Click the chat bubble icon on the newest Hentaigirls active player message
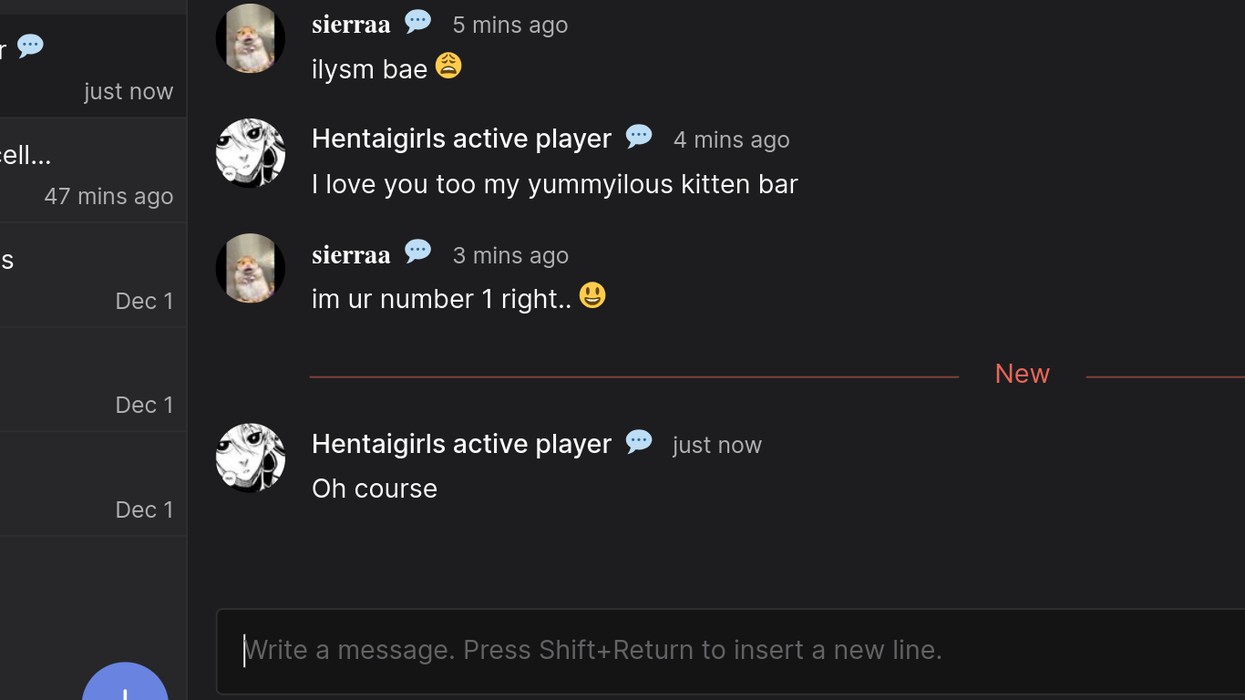 coord(639,441)
